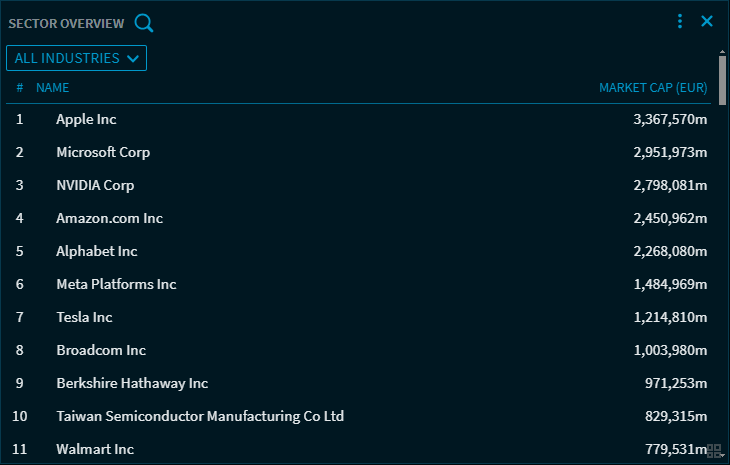Click the resize grip icon at bottom right

714,452
